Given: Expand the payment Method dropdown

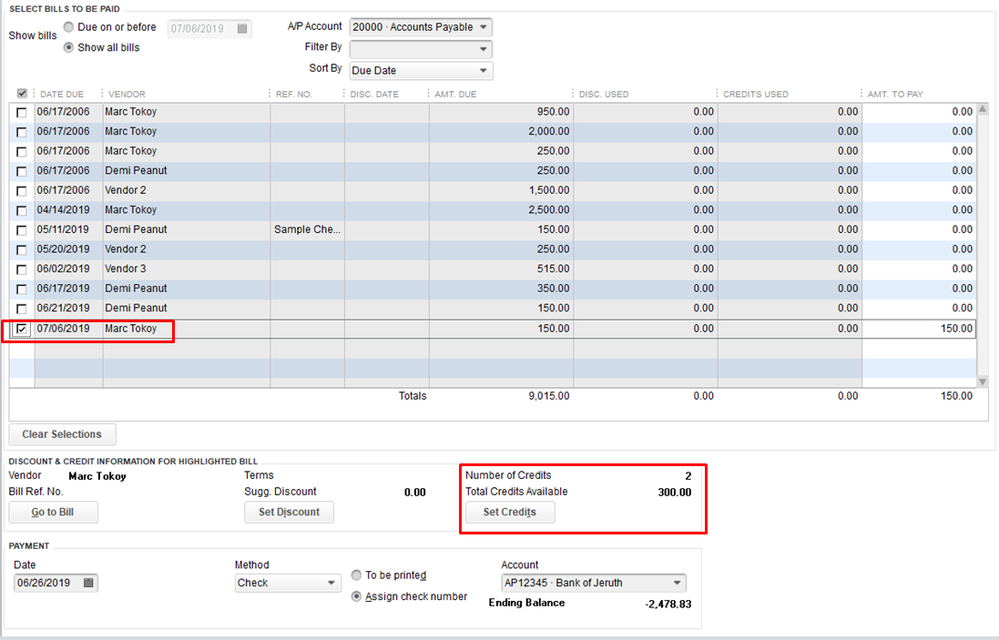Looking at the screenshot, I should pos(289,583).
